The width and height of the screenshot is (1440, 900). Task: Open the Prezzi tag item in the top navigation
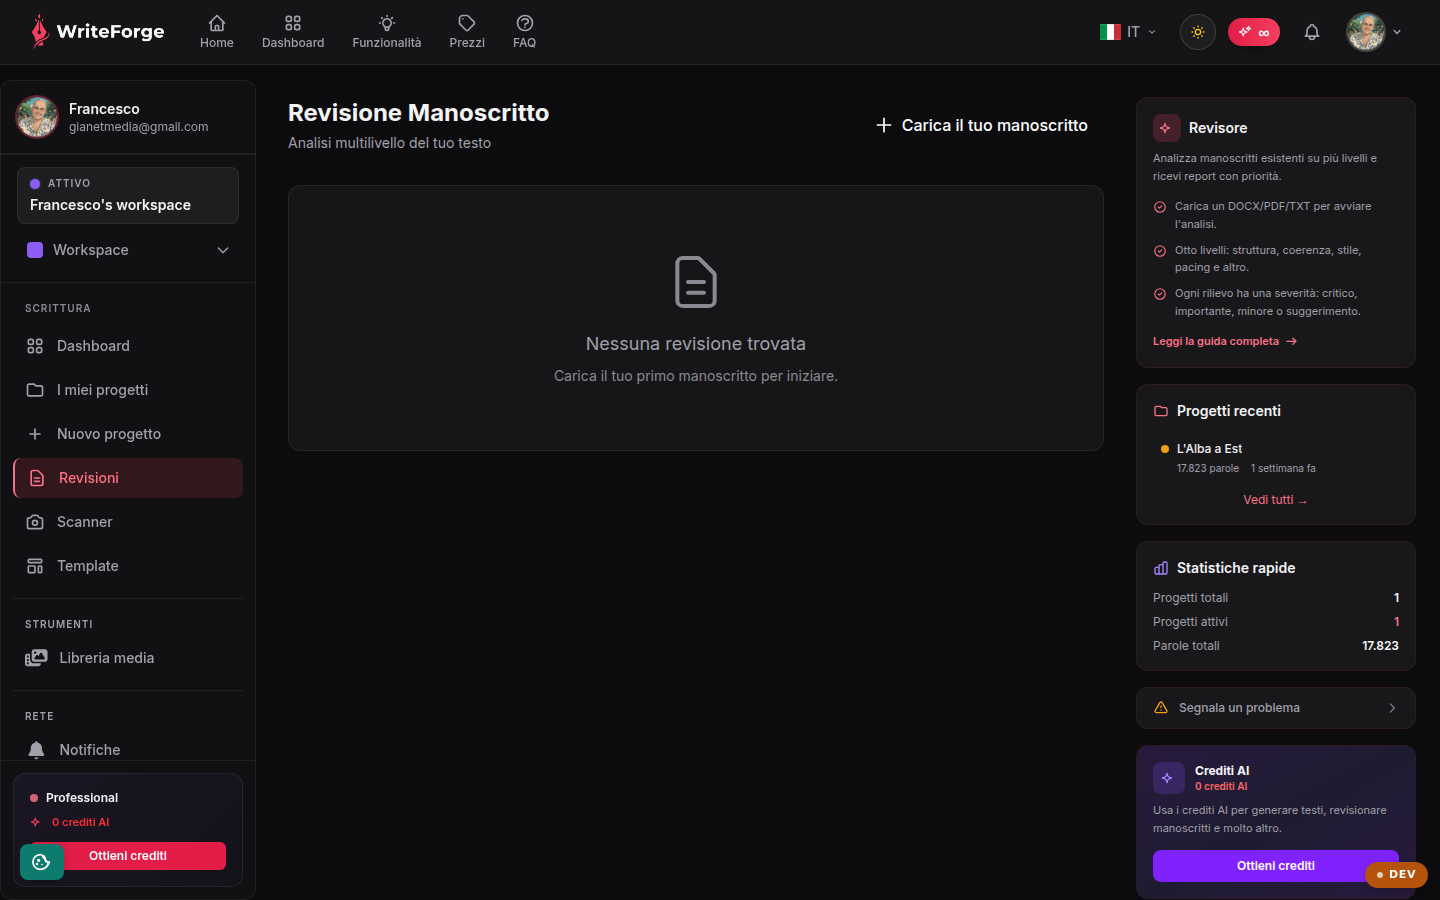[467, 32]
